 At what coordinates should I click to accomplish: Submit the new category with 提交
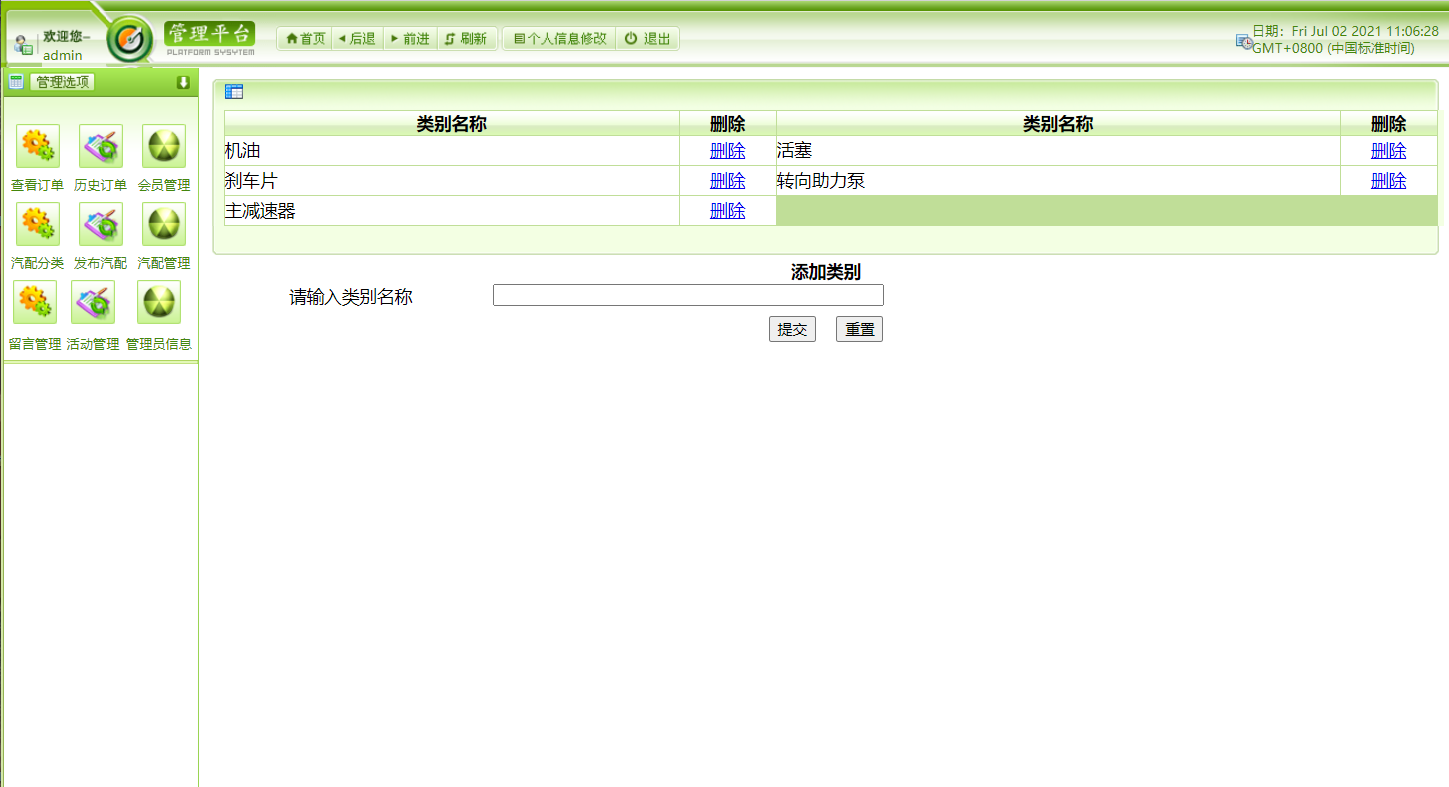792,328
